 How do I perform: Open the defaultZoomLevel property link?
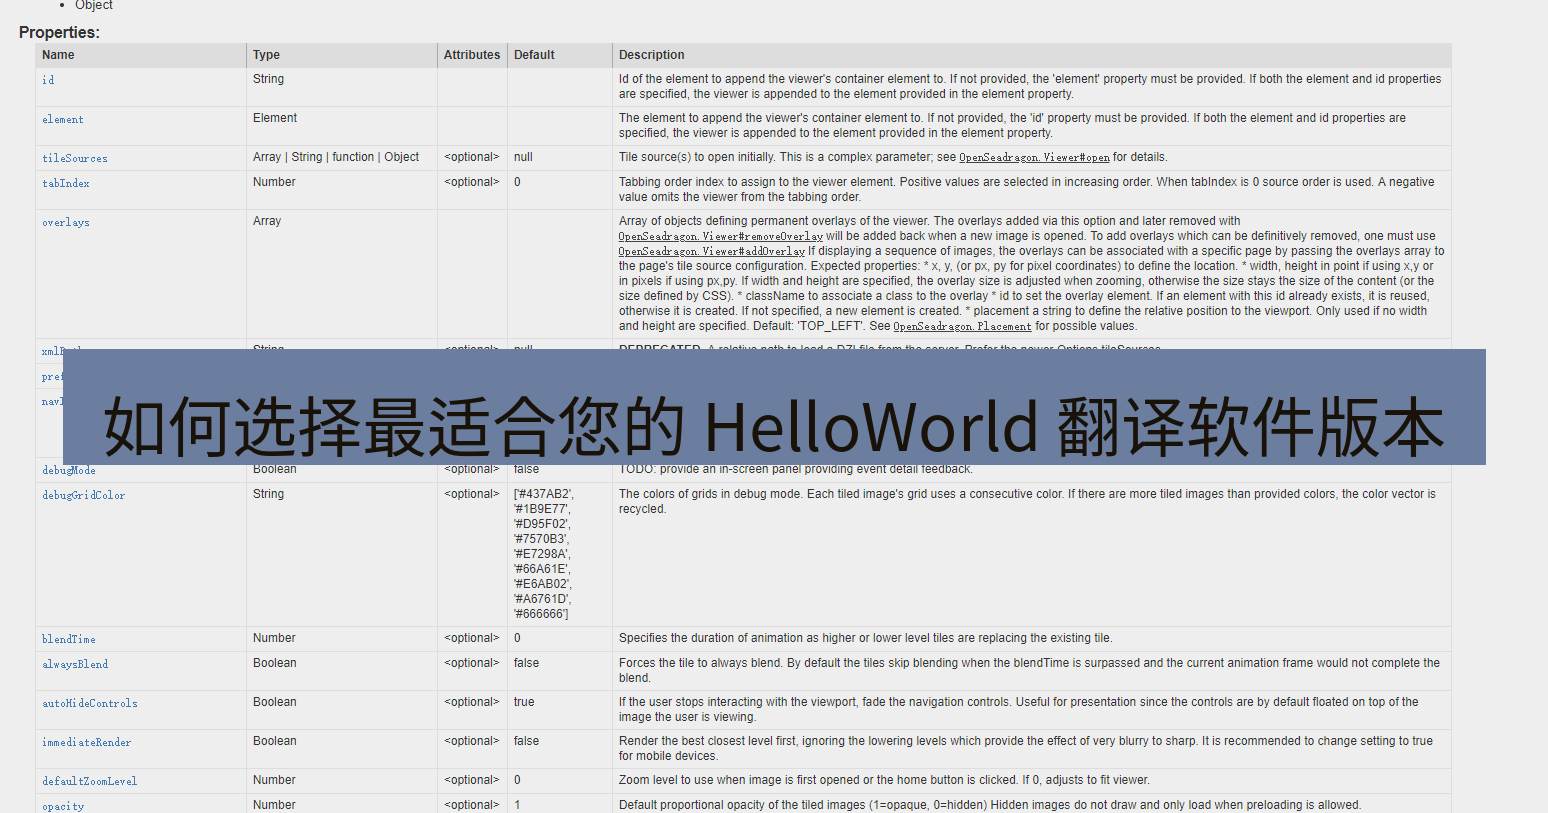pos(90,781)
